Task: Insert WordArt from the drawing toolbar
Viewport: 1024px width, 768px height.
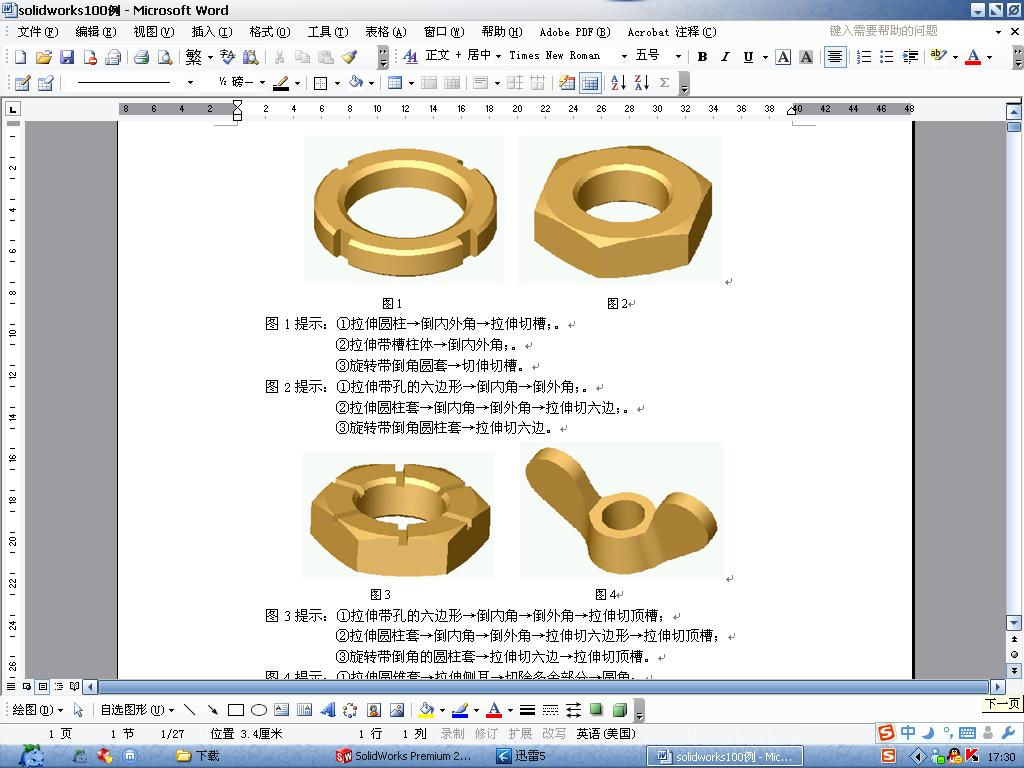Action: (x=327, y=710)
